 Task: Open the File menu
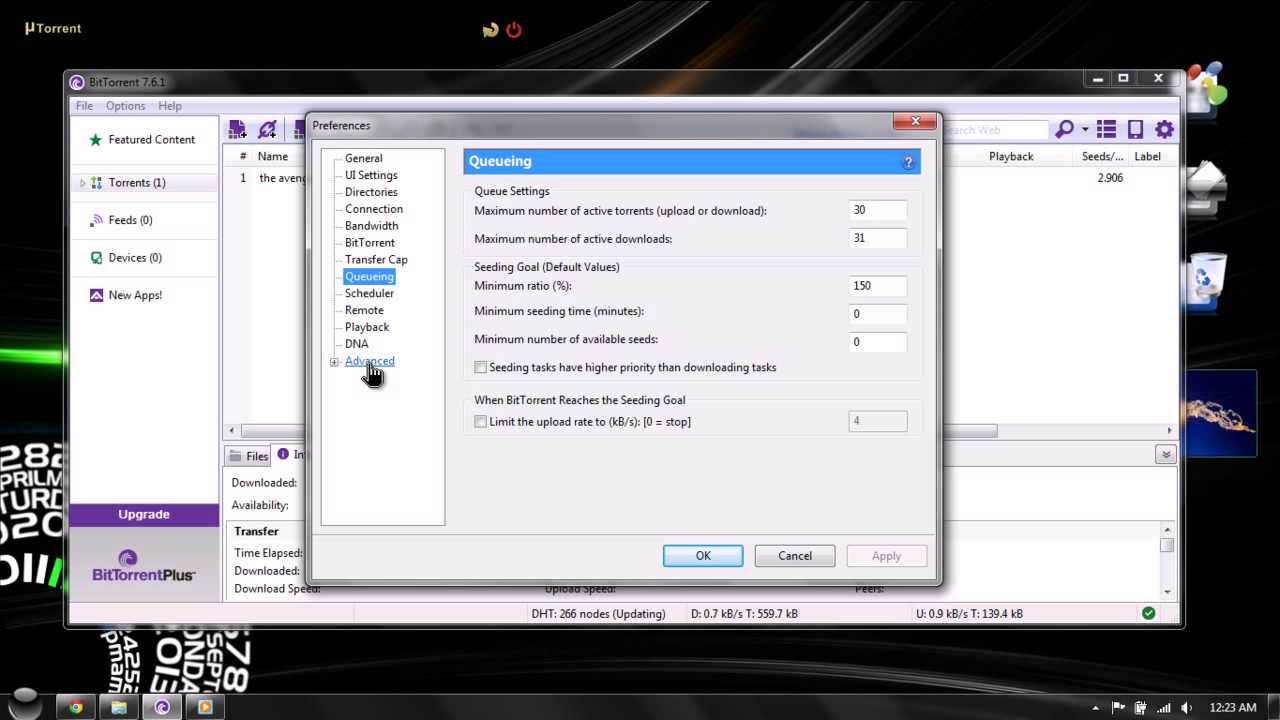[84, 106]
